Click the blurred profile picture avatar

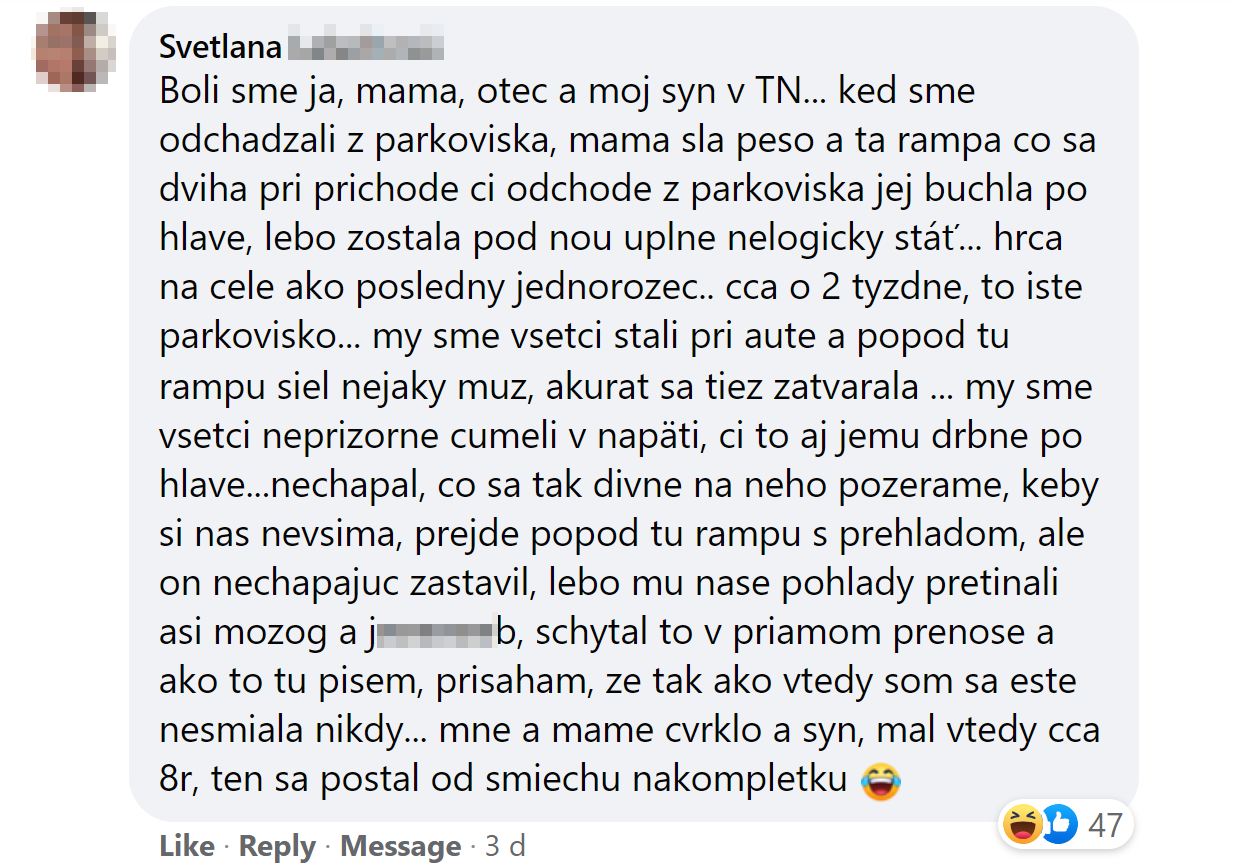coord(72,49)
